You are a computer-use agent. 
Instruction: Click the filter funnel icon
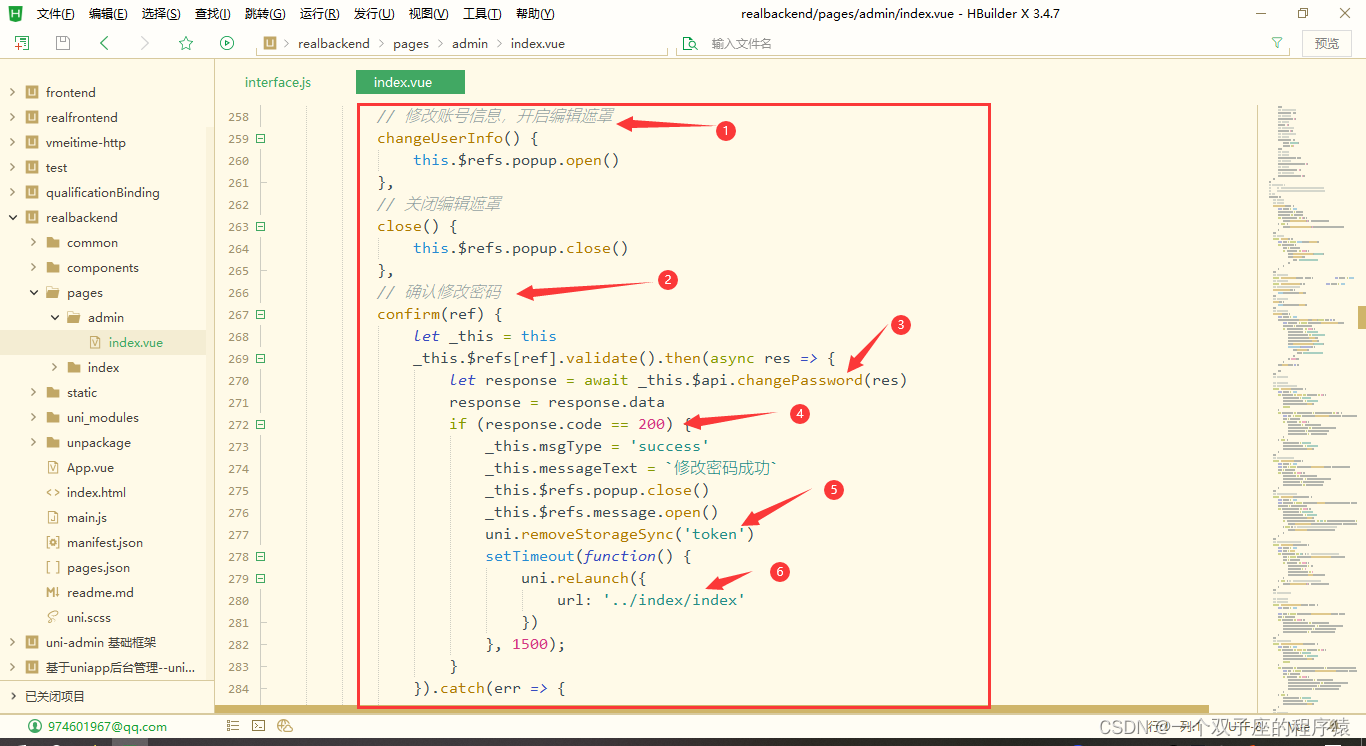(x=1277, y=43)
